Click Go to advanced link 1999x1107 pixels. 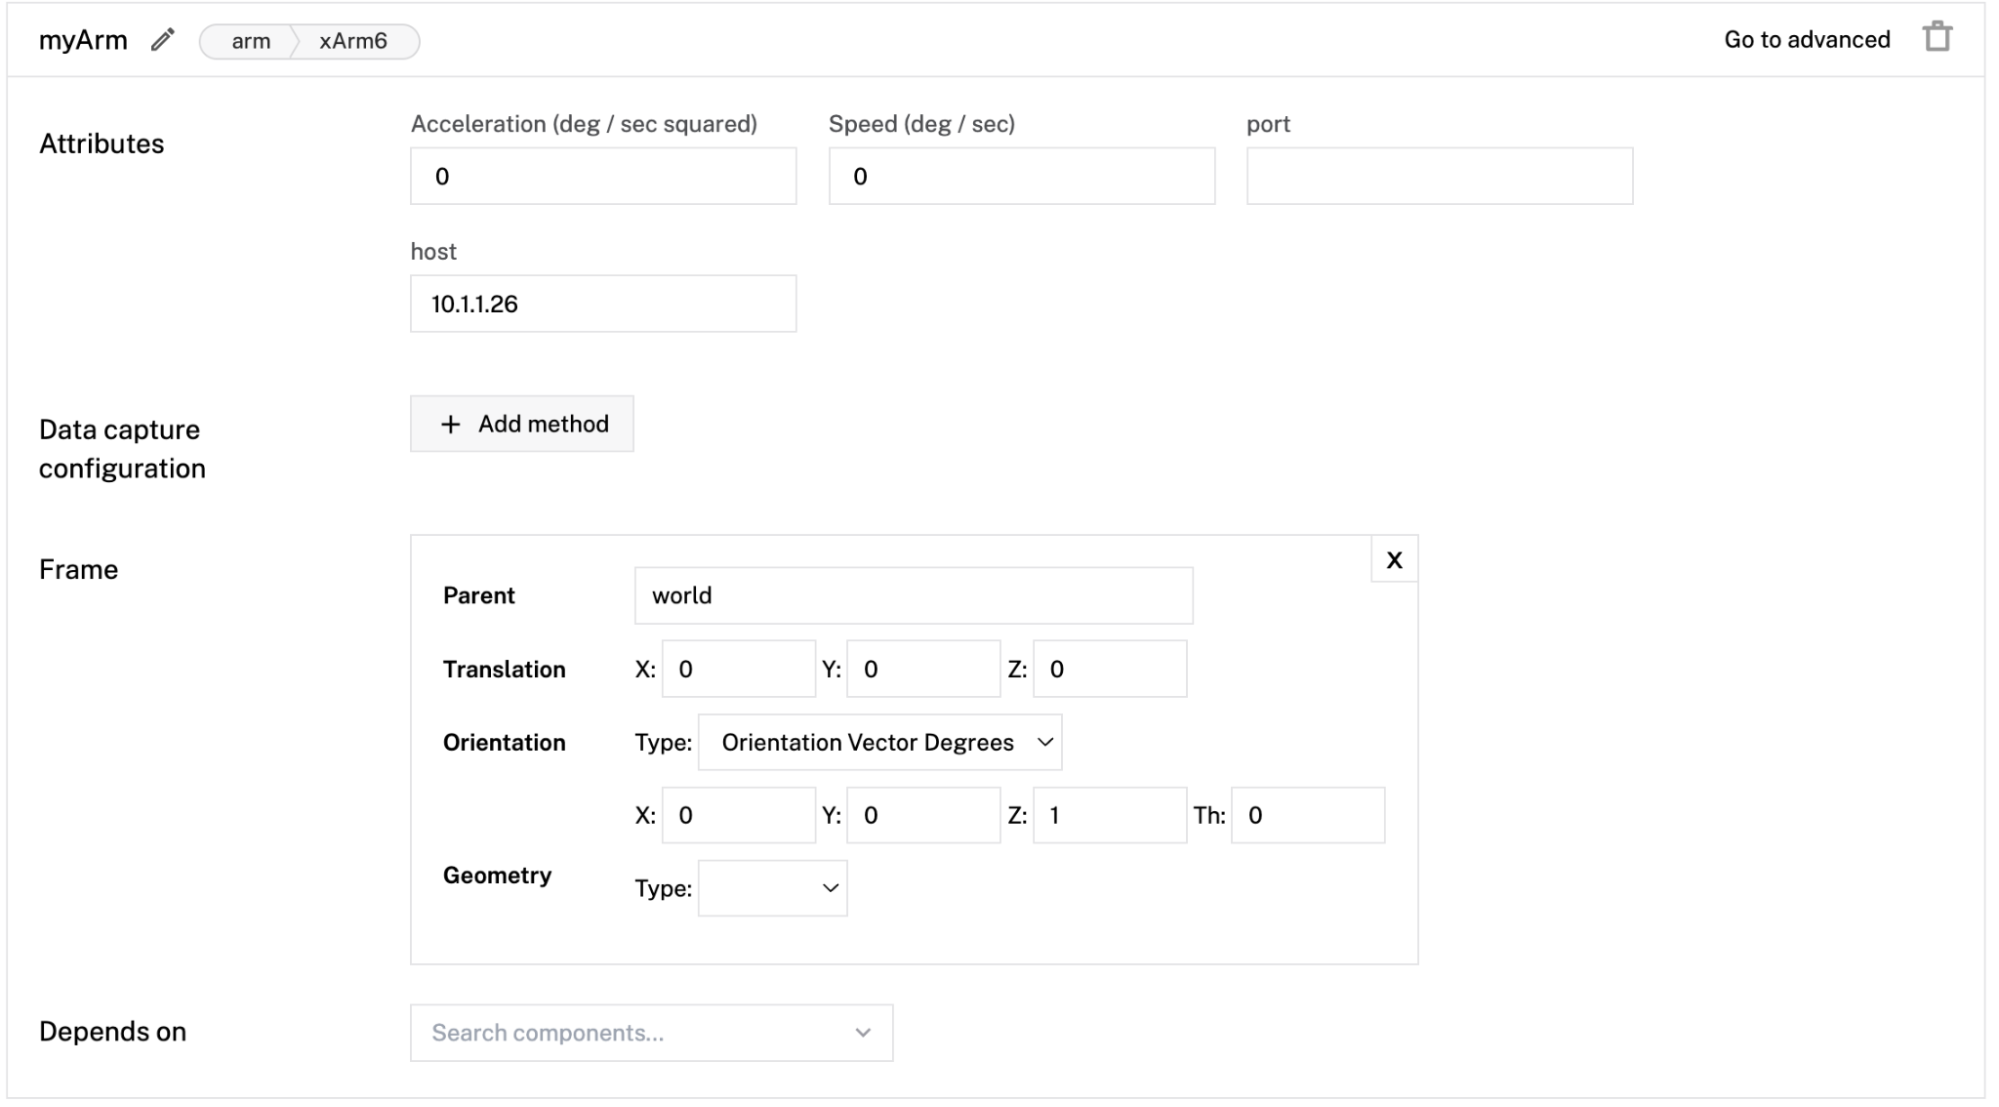coord(1806,40)
